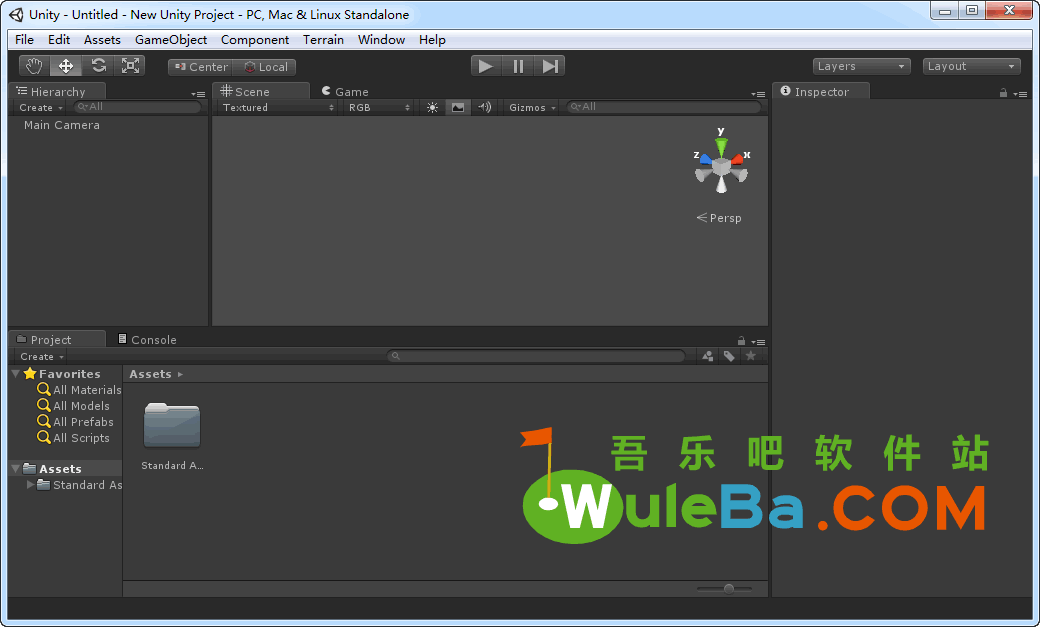Toggle scene lighting sun icon
Screen dimensions: 1040x627
(432, 107)
